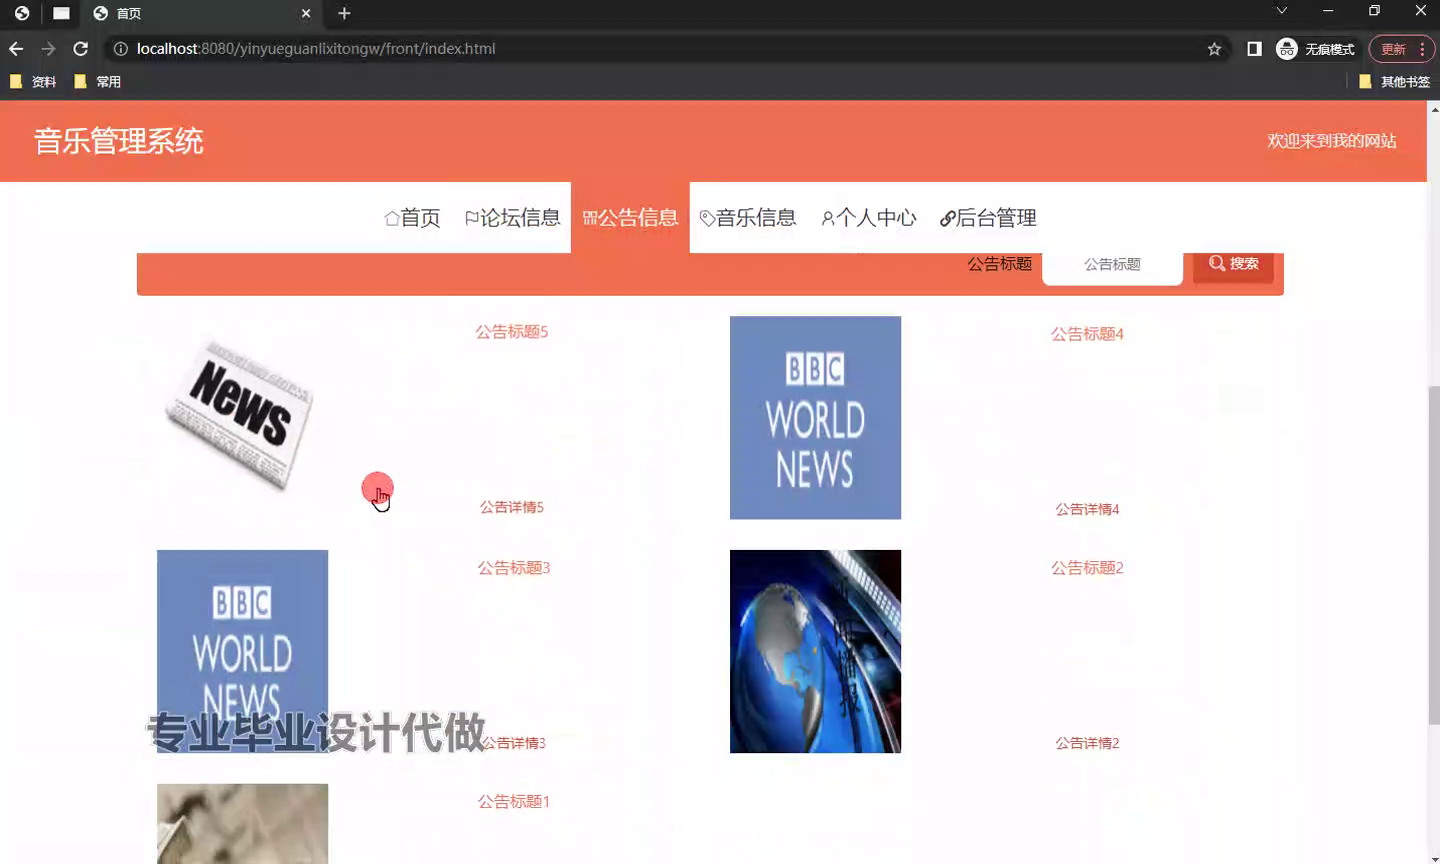Open the tab search dropdown arrow

coord(1281,11)
